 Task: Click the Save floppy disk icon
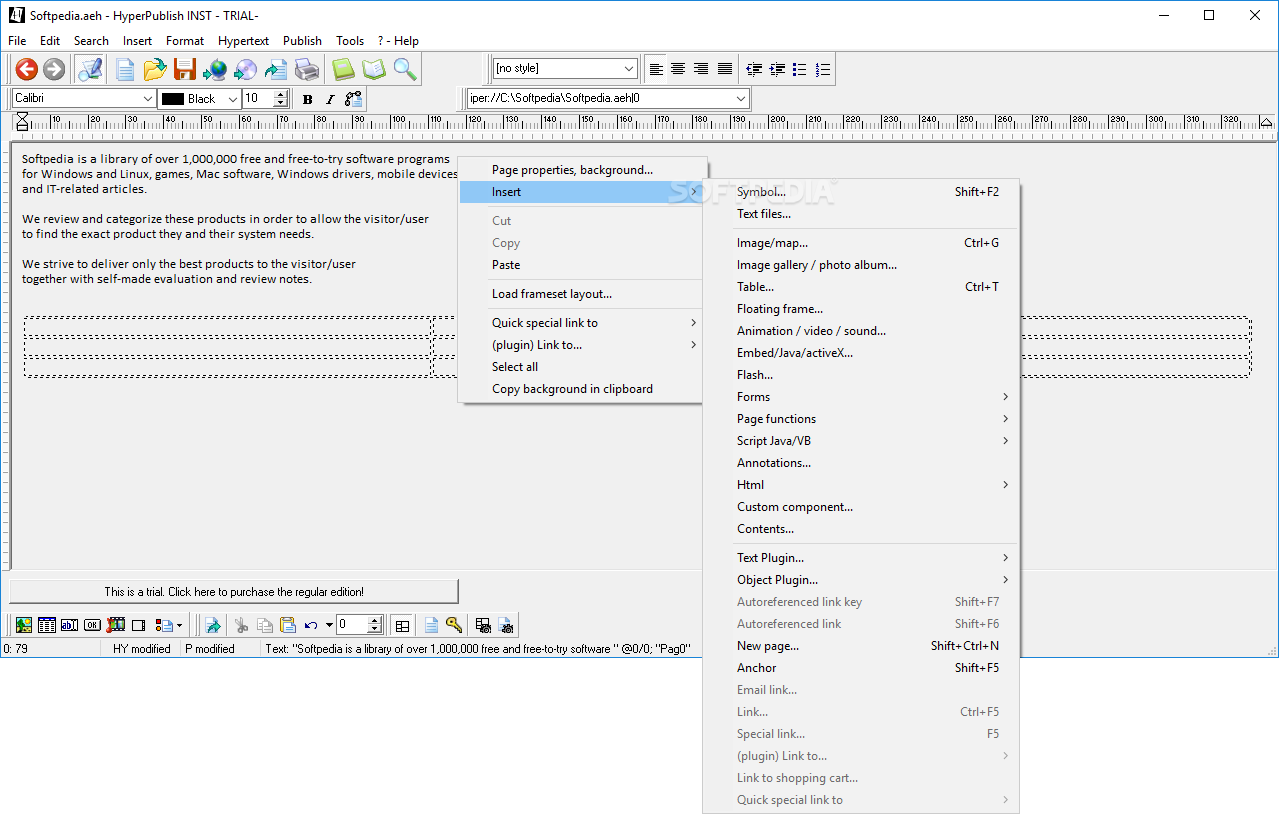click(x=184, y=69)
